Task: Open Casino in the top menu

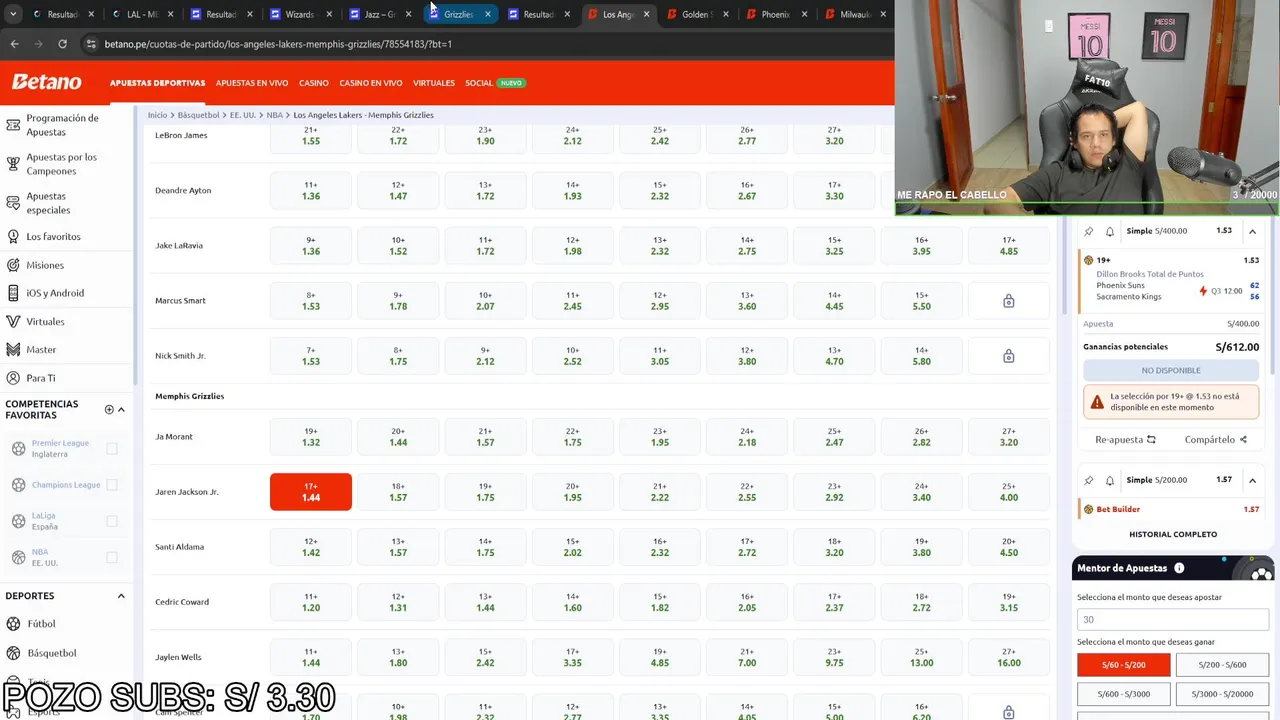Action: [314, 83]
